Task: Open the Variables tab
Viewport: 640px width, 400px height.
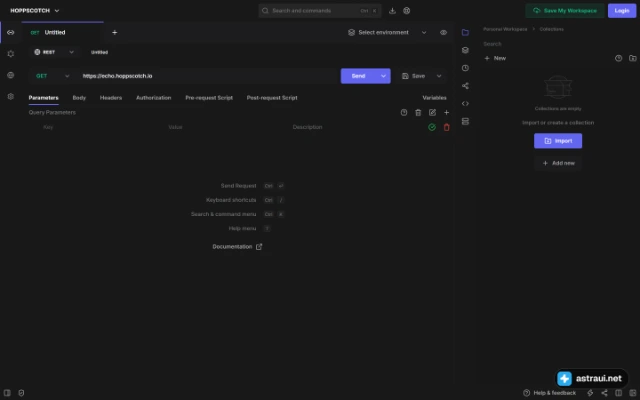Action: pyautogui.click(x=434, y=98)
